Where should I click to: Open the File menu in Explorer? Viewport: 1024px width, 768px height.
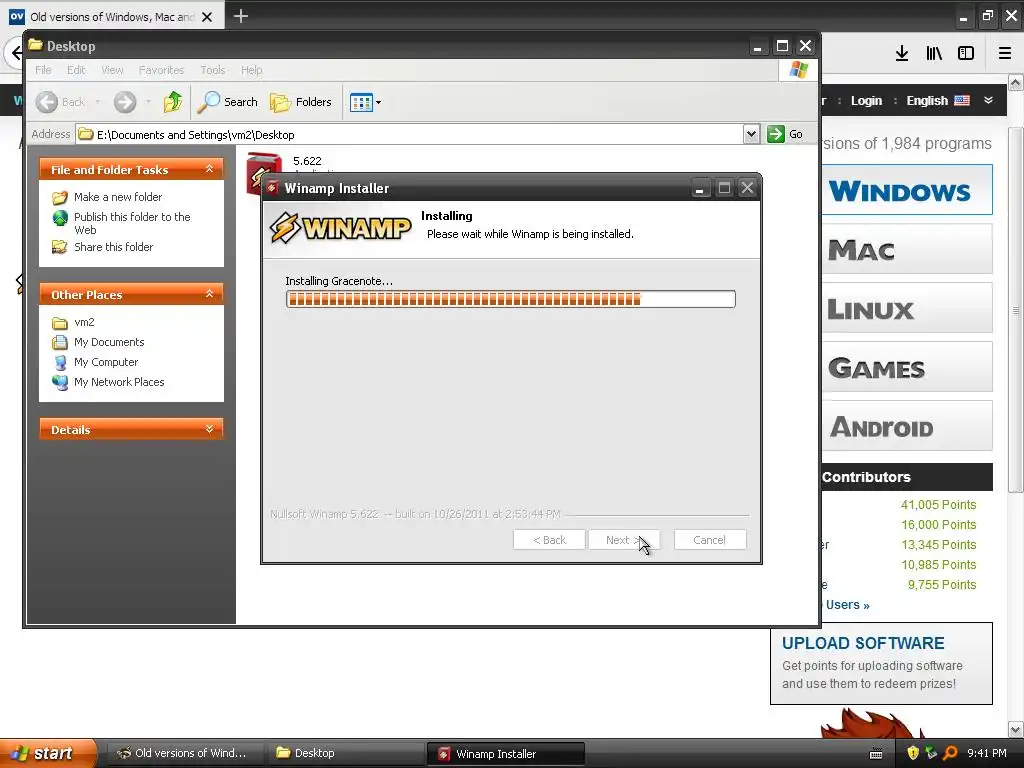[43, 70]
